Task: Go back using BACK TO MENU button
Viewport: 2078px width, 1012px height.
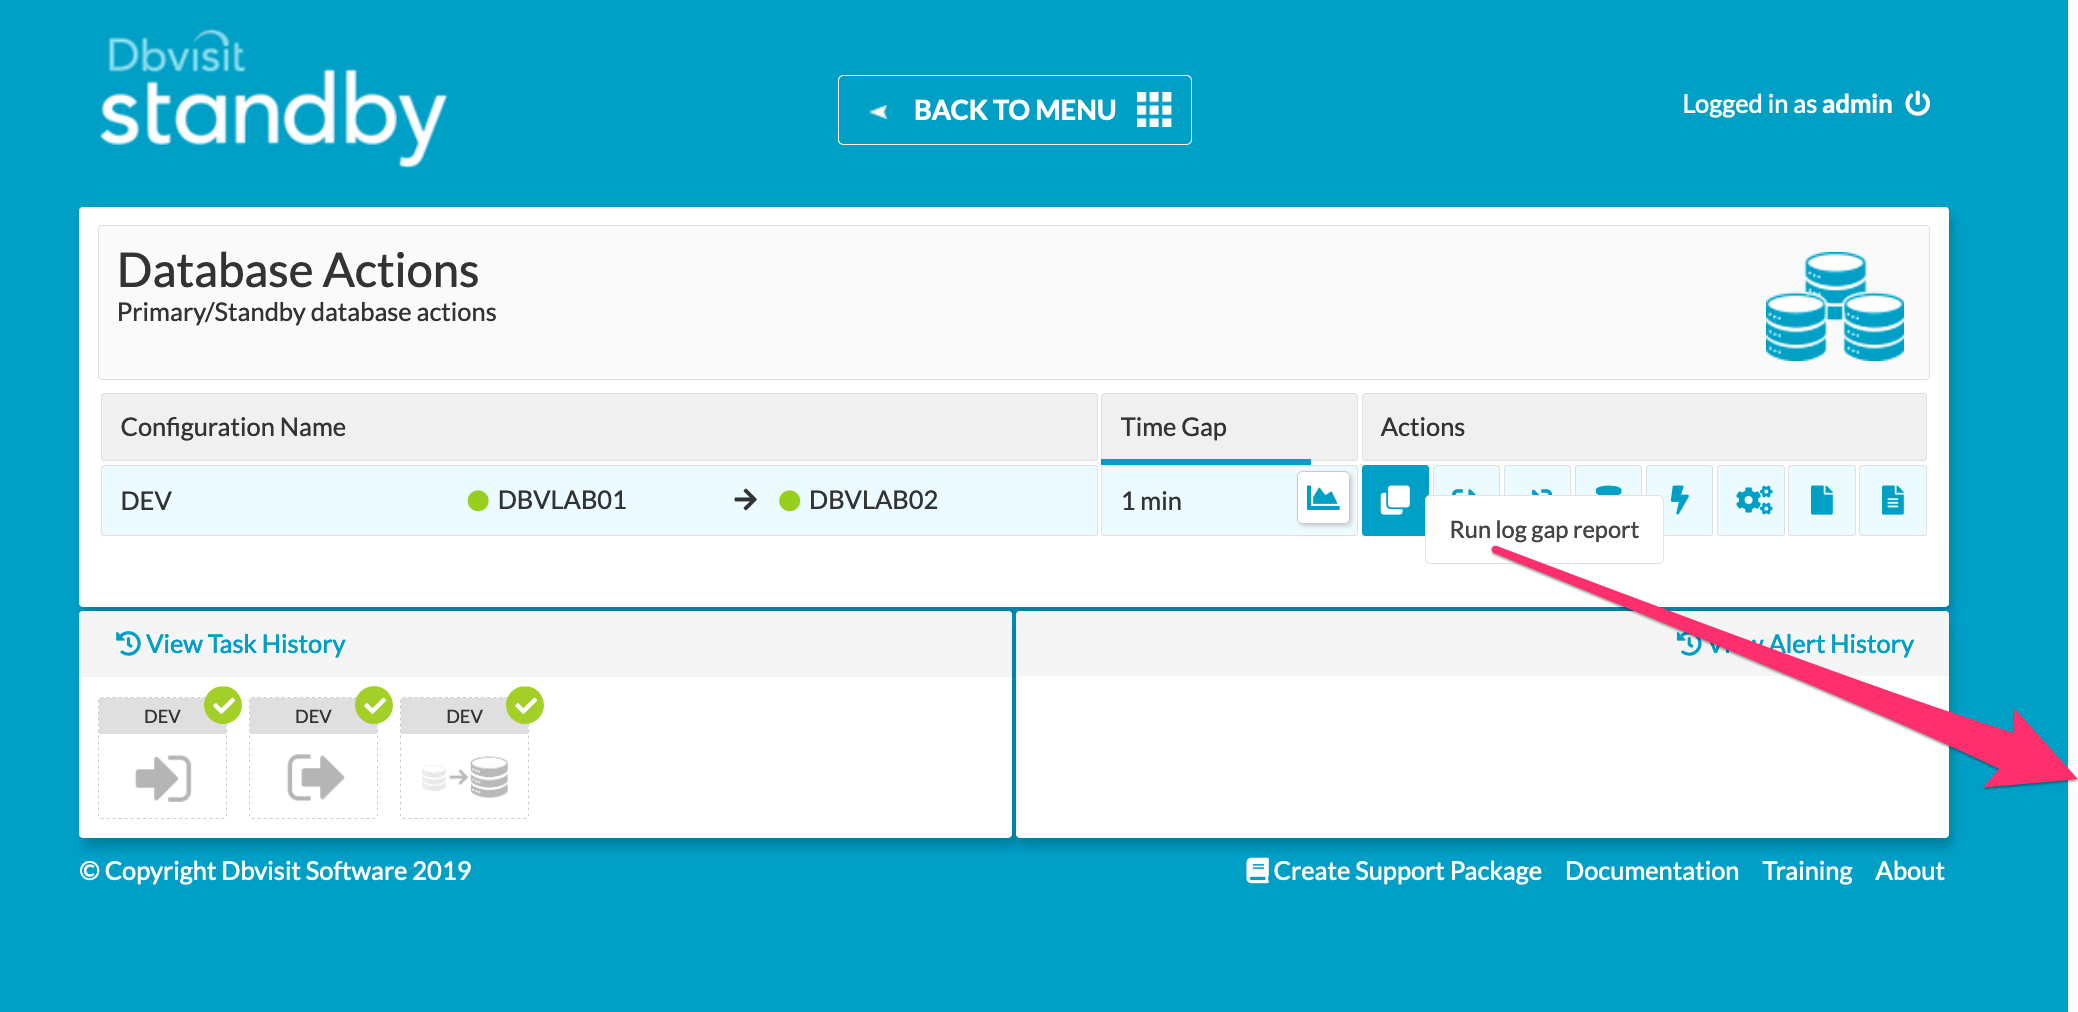Action: pyautogui.click(x=1014, y=110)
